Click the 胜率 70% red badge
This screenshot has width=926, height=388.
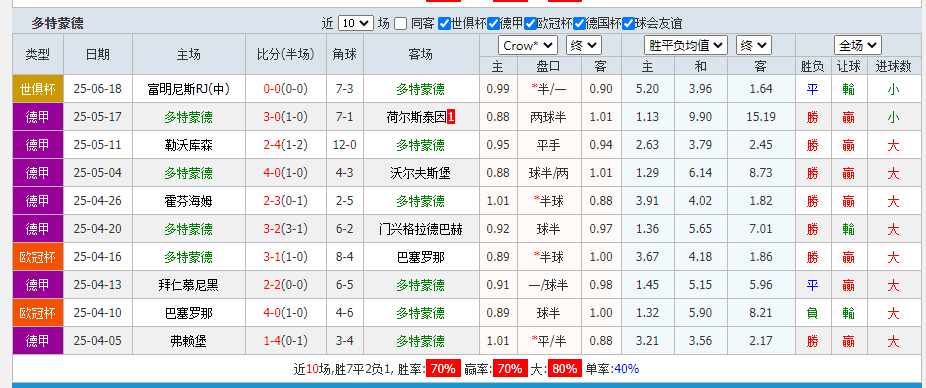point(442,369)
